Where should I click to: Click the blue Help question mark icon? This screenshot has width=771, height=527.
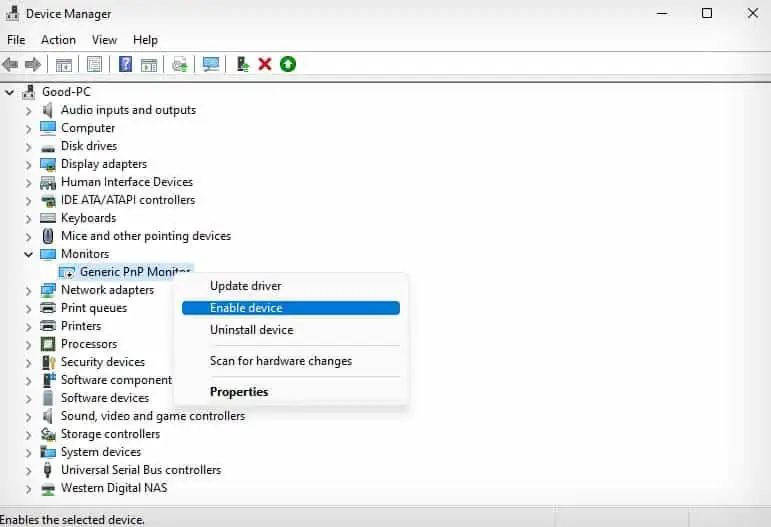pyautogui.click(x=125, y=64)
